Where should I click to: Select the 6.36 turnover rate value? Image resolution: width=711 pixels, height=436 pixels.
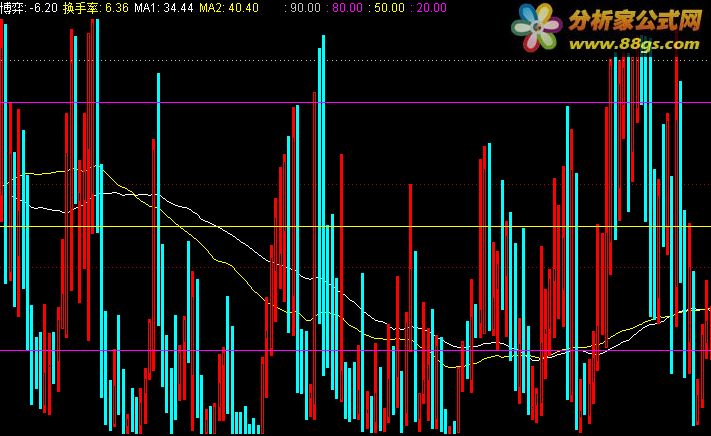click(117, 8)
